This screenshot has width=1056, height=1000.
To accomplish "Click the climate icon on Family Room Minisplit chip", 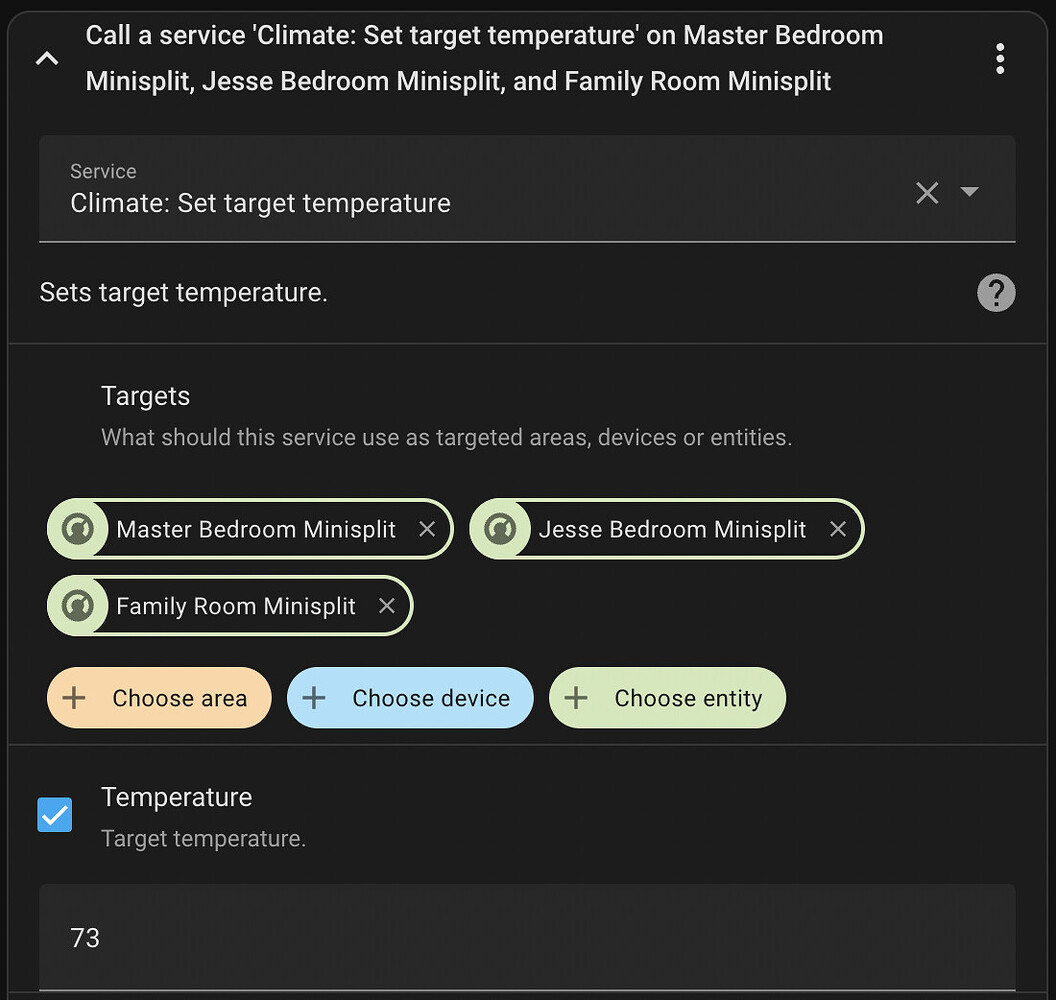I will (77, 605).
